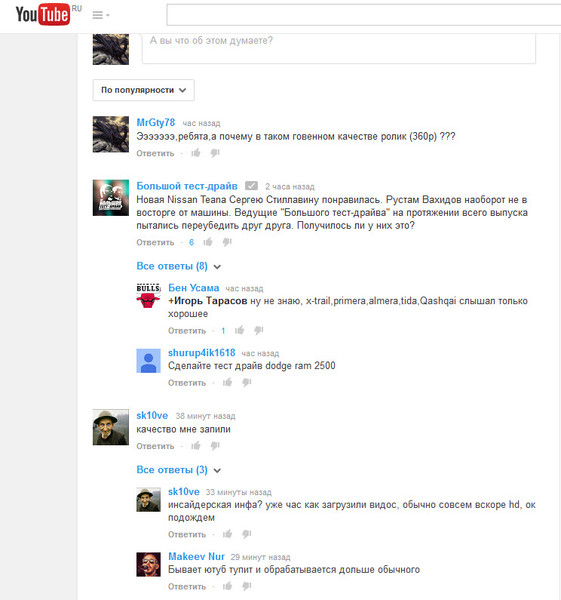The width and height of the screenshot is (561, 600).
Task: Click the YouTube search field
Action: coord(364,15)
